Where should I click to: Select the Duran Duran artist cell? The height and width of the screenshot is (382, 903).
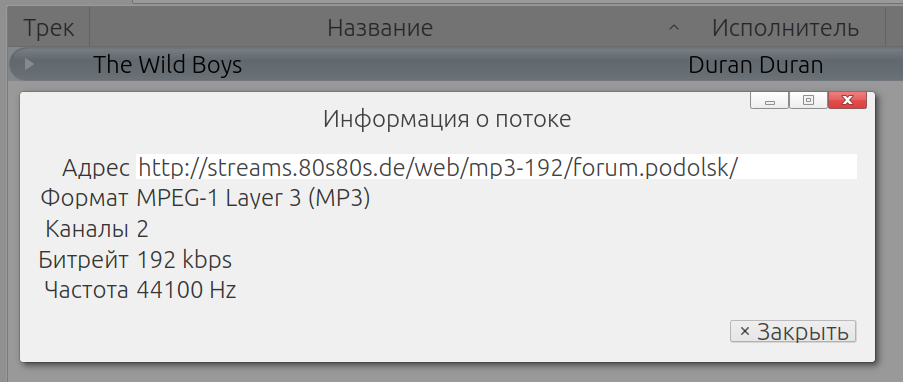click(756, 65)
